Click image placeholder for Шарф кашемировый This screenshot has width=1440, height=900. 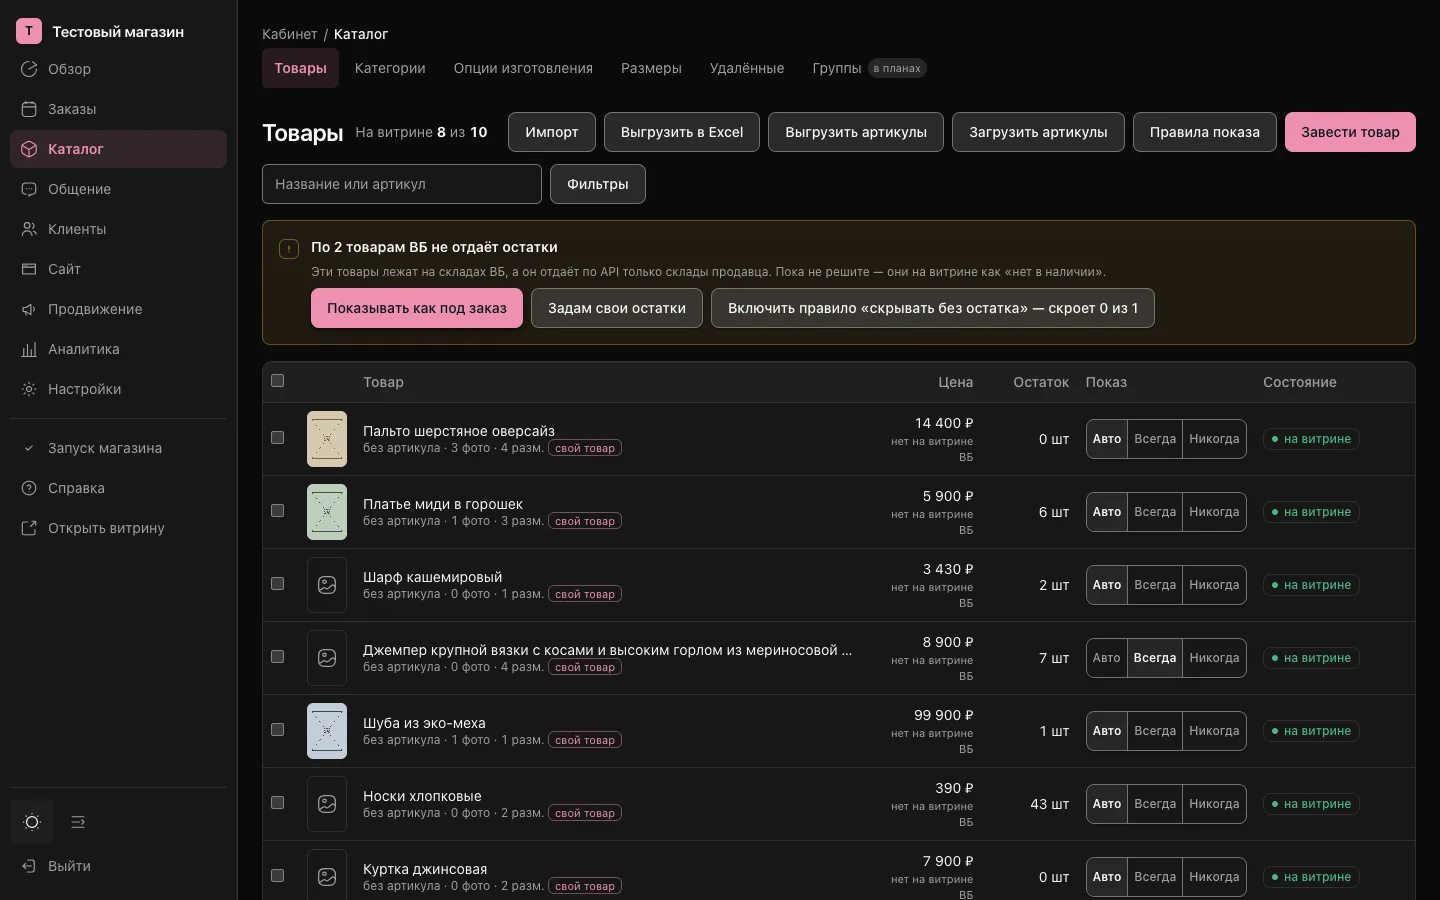[327, 585]
